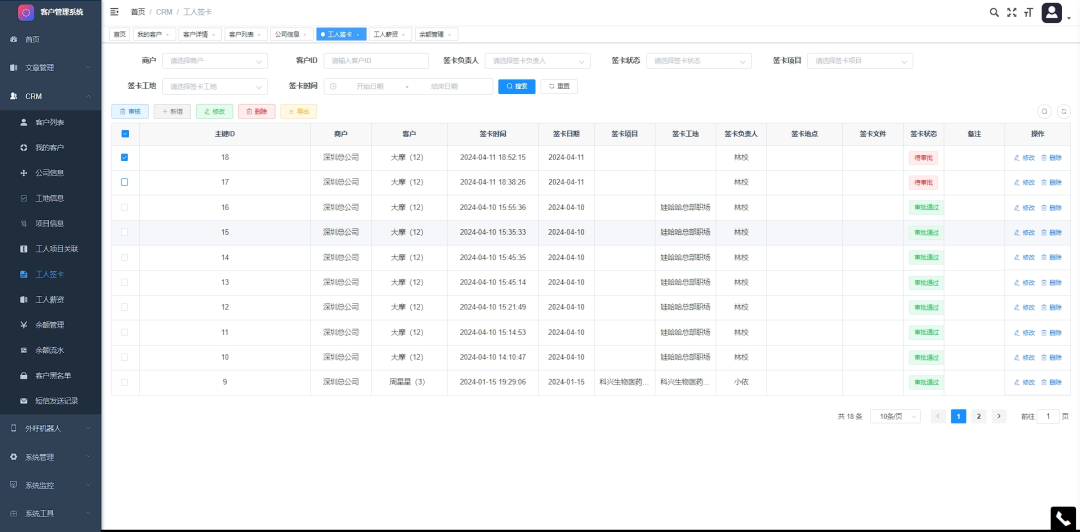Click the round search toggle icon above table
This screenshot has width=1080, height=532.
click(x=1044, y=112)
